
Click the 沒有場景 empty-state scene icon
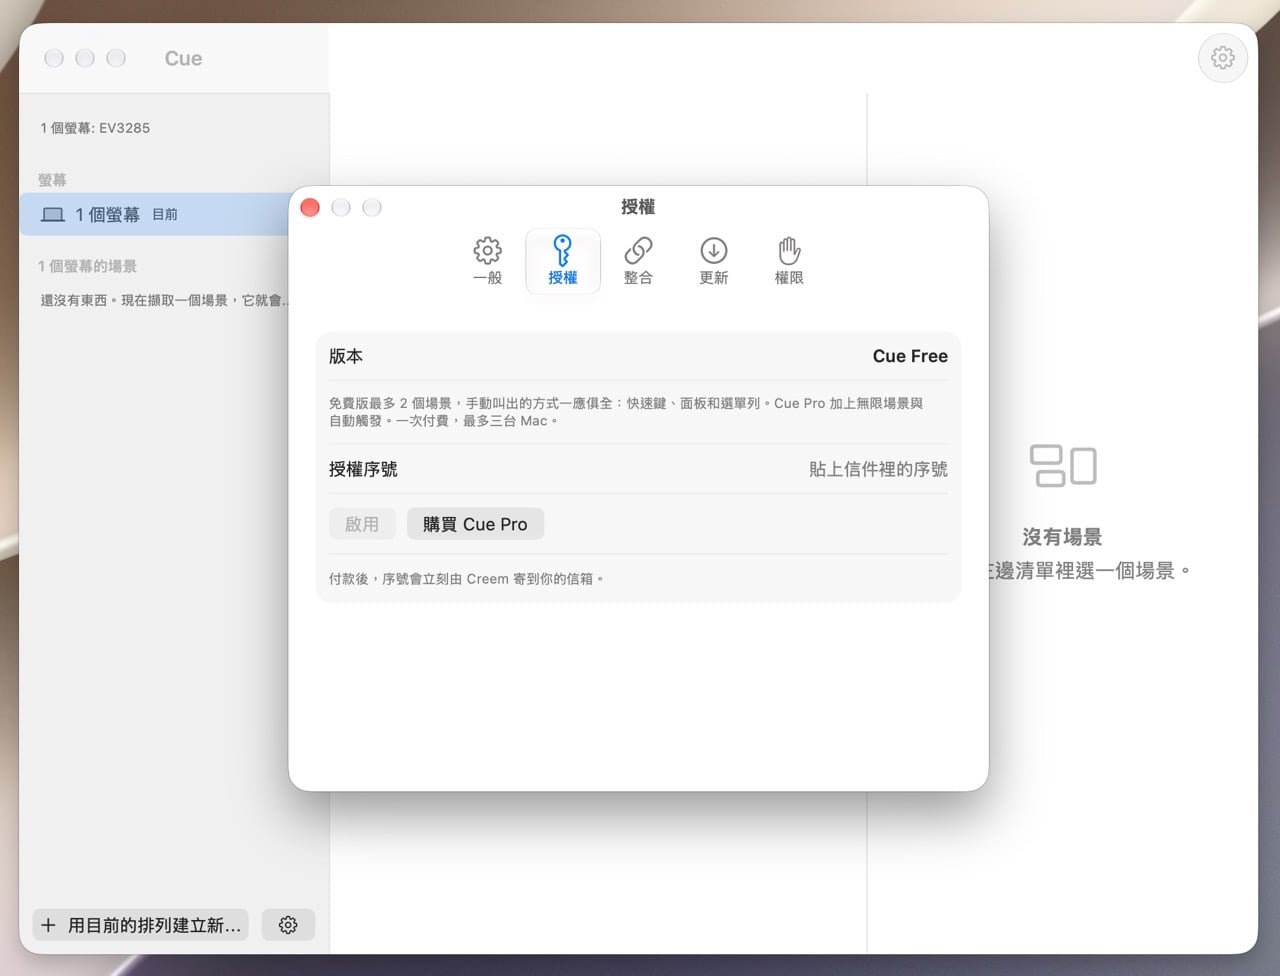point(1063,466)
